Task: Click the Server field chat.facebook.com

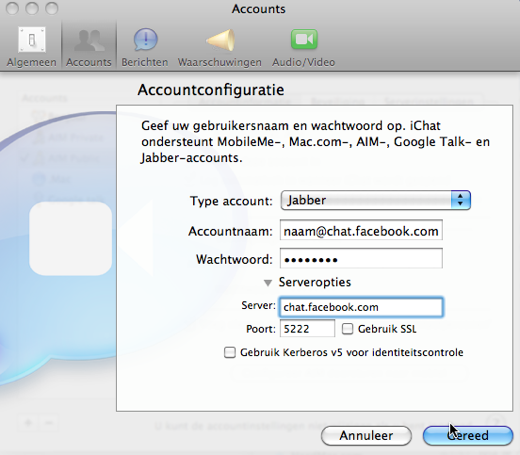Action: point(361,307)
